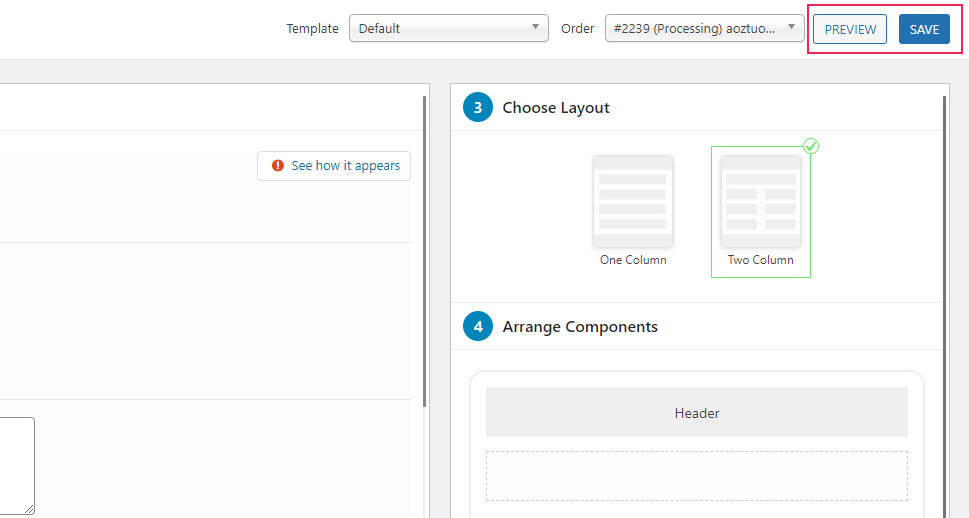Click the SAVE button
The width and height of the screenshot is (969, 518).
click(x=924, y=29)
